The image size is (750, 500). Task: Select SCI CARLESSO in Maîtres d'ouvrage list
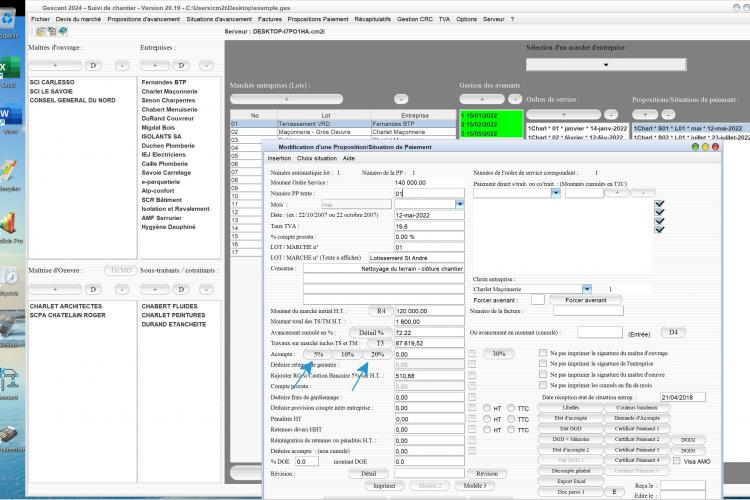pos(52,82)
